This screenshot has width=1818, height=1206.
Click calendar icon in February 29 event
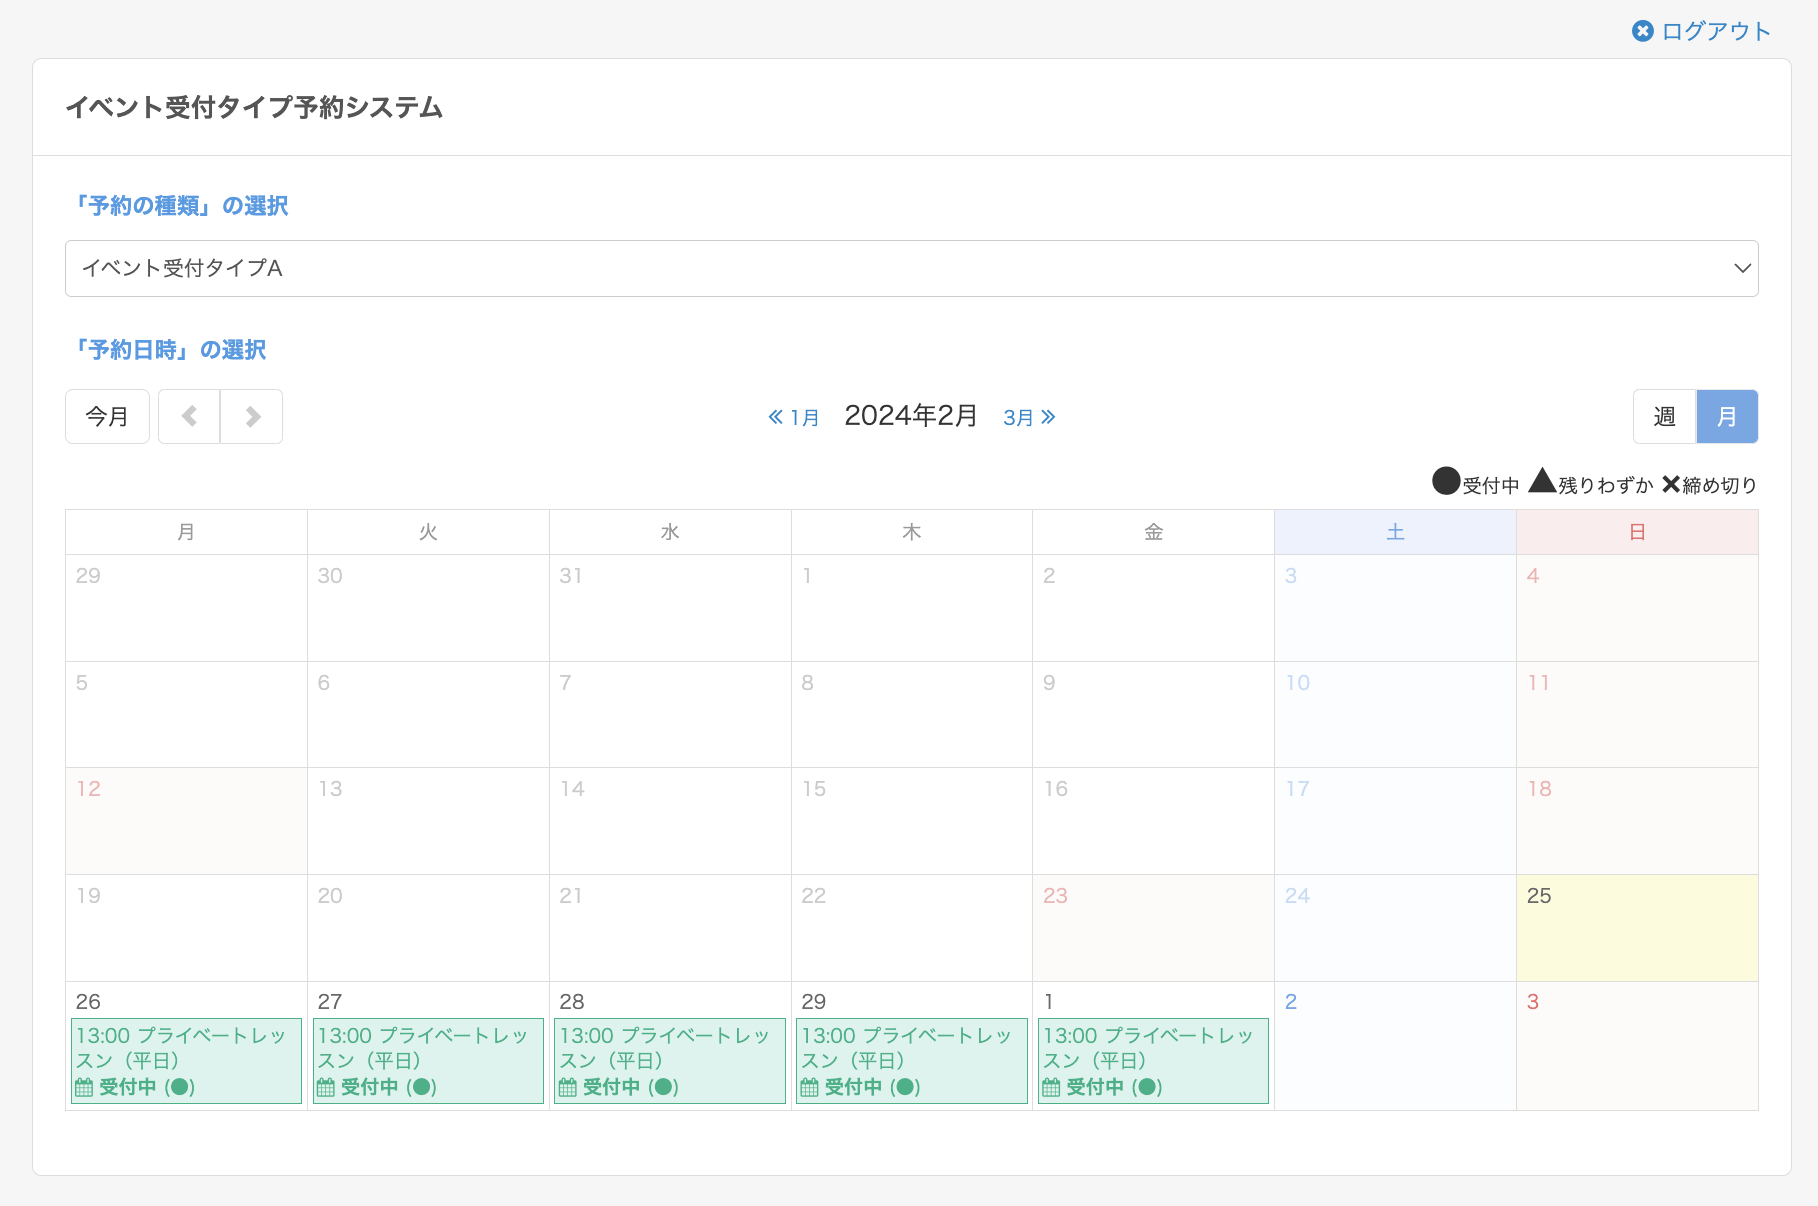coord(810,1087)
